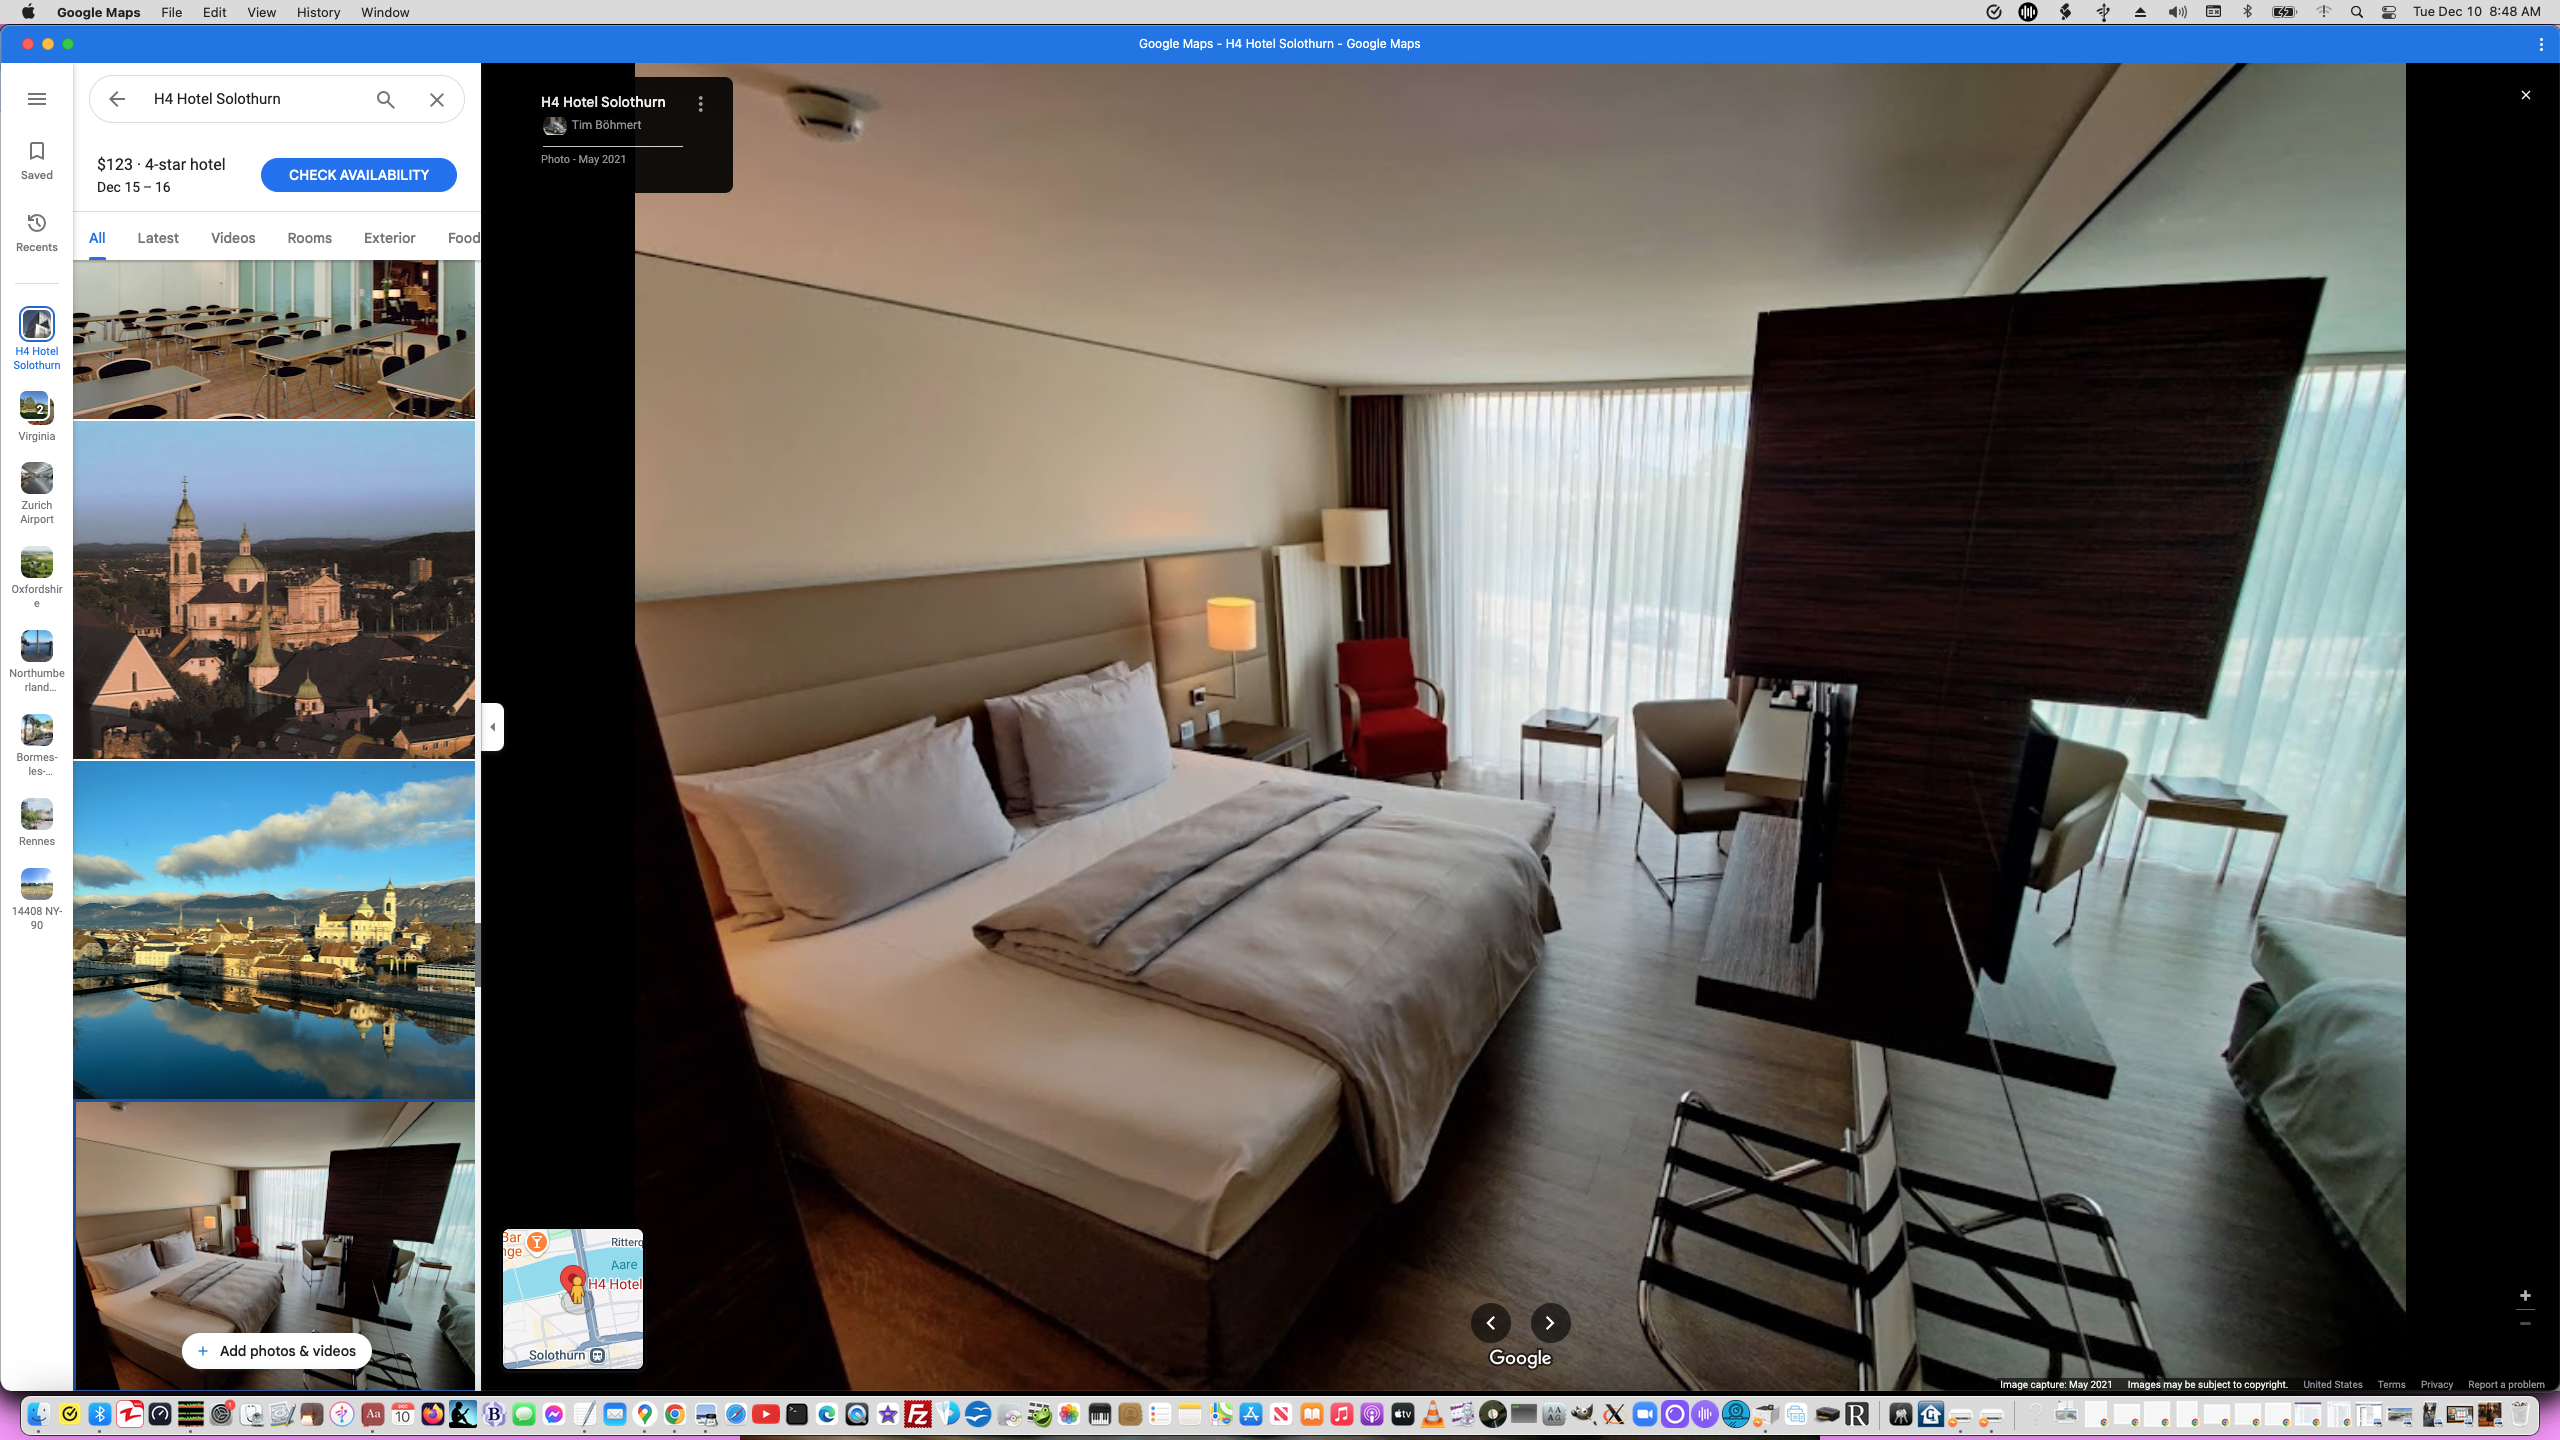Clear the search with X icon
This screenshot has height=1440, width=2560.
coord(437,99)
